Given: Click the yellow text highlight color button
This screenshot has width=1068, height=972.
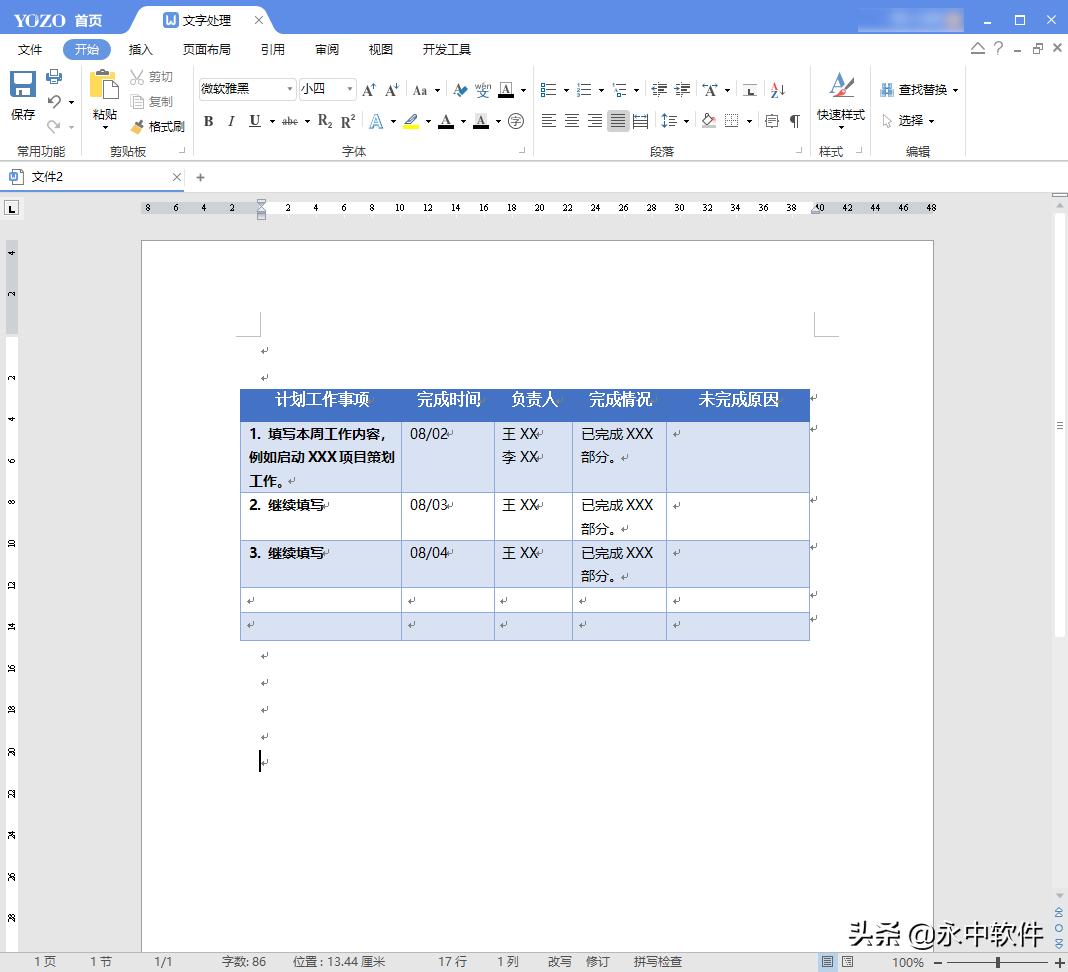Looking at the screenshot, I should tap(411, 121).
